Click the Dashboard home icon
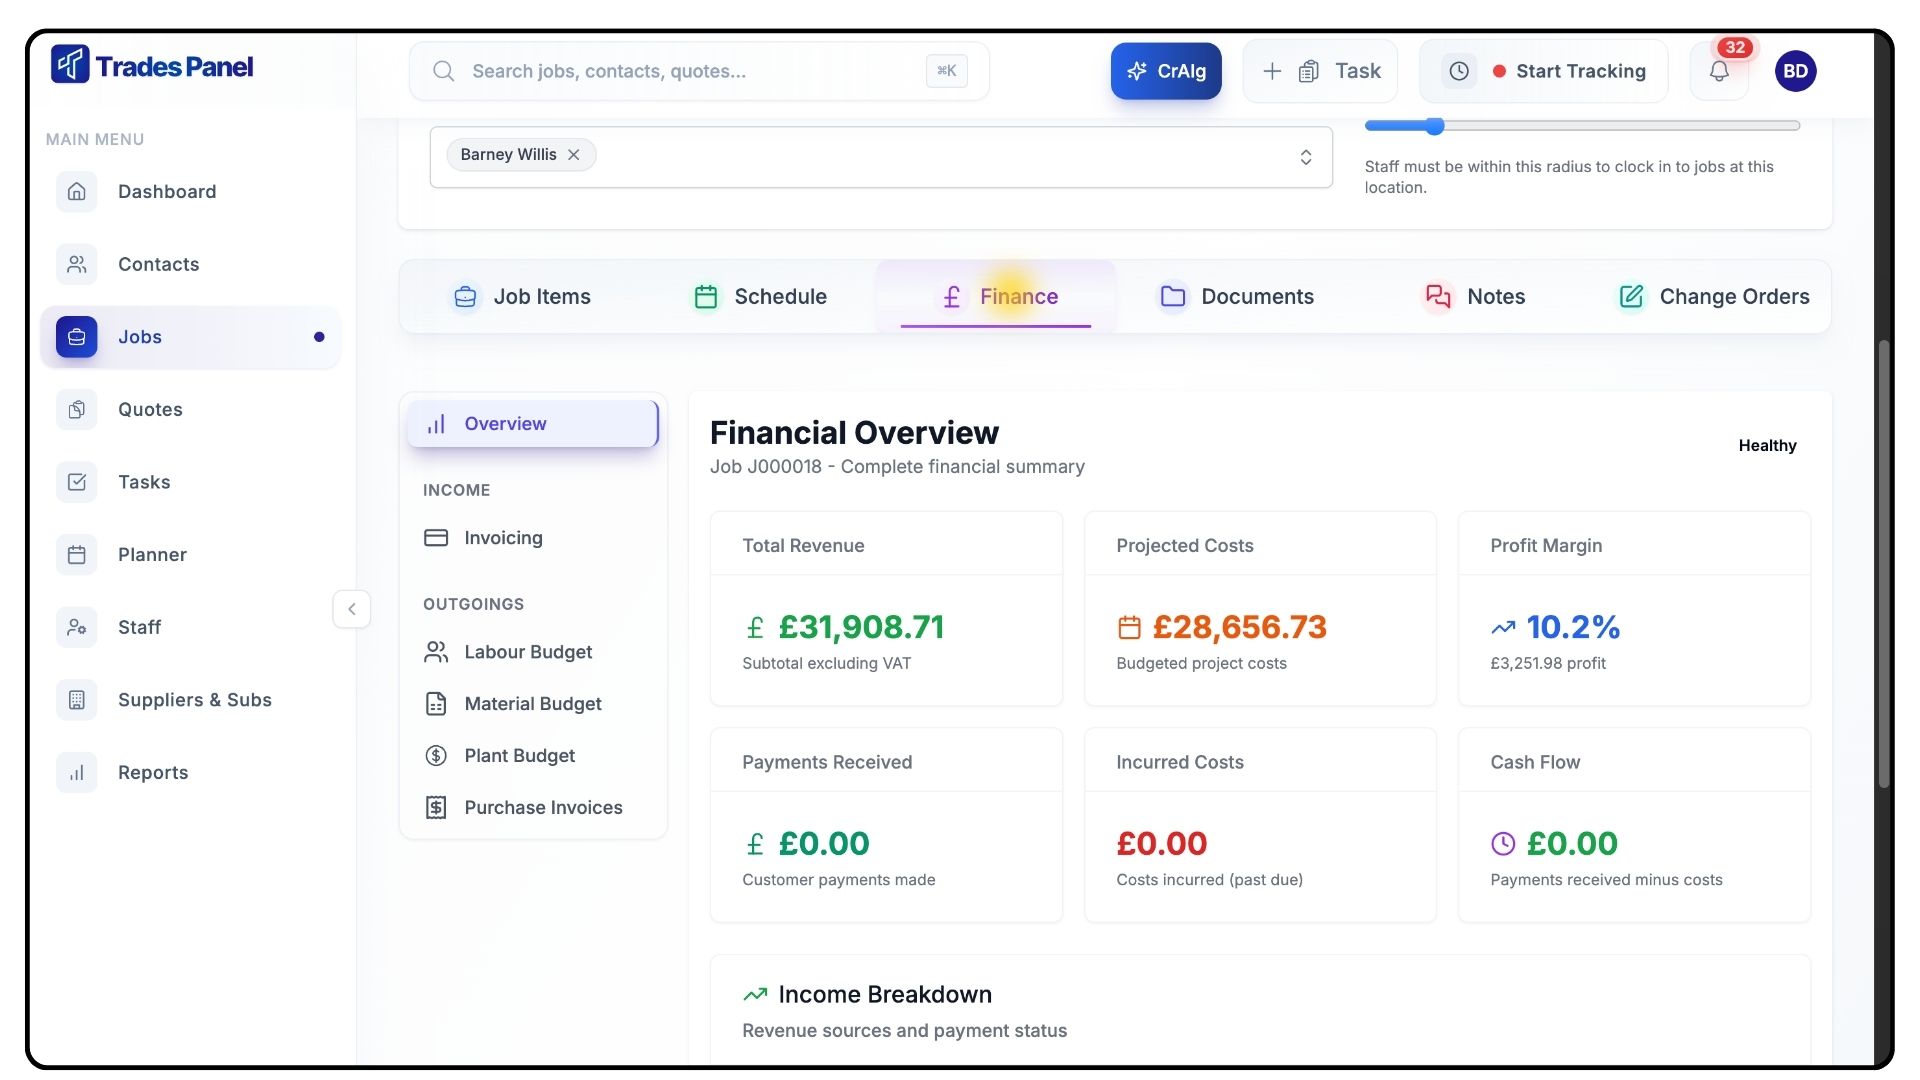1920x1080 pixels. point(77,192)
